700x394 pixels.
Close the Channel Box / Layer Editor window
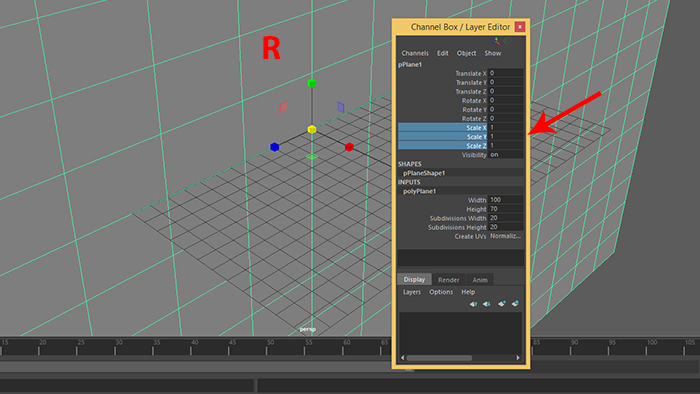click(x=520, y=27)
